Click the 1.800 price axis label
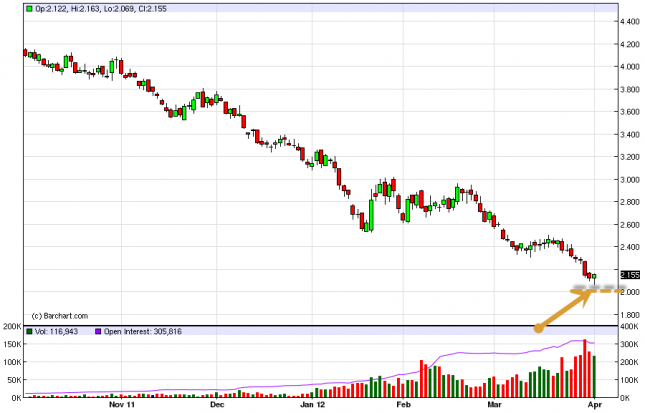Image resolution: width=645 pixels, height=413 pixels. point(630,315)
